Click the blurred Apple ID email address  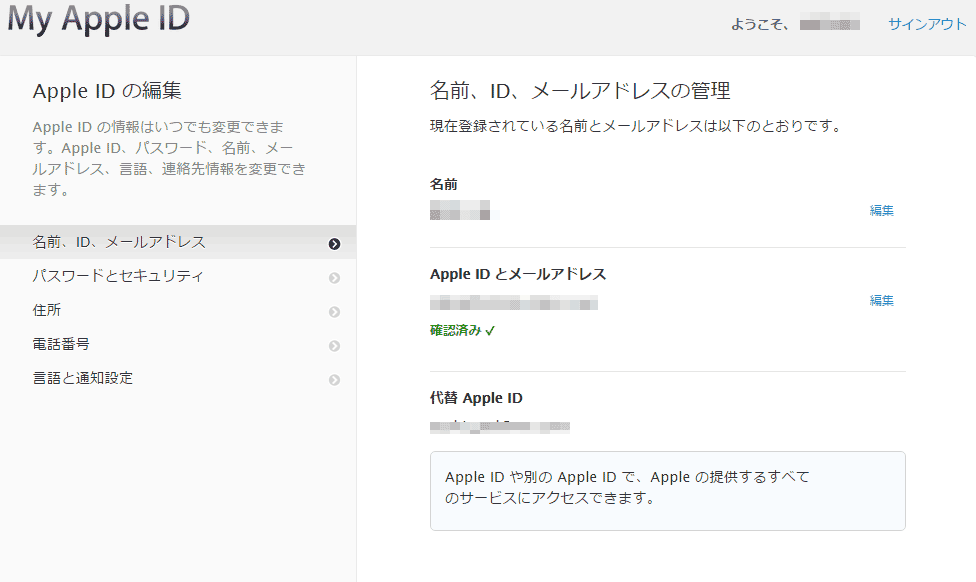[x=514, y=302]
